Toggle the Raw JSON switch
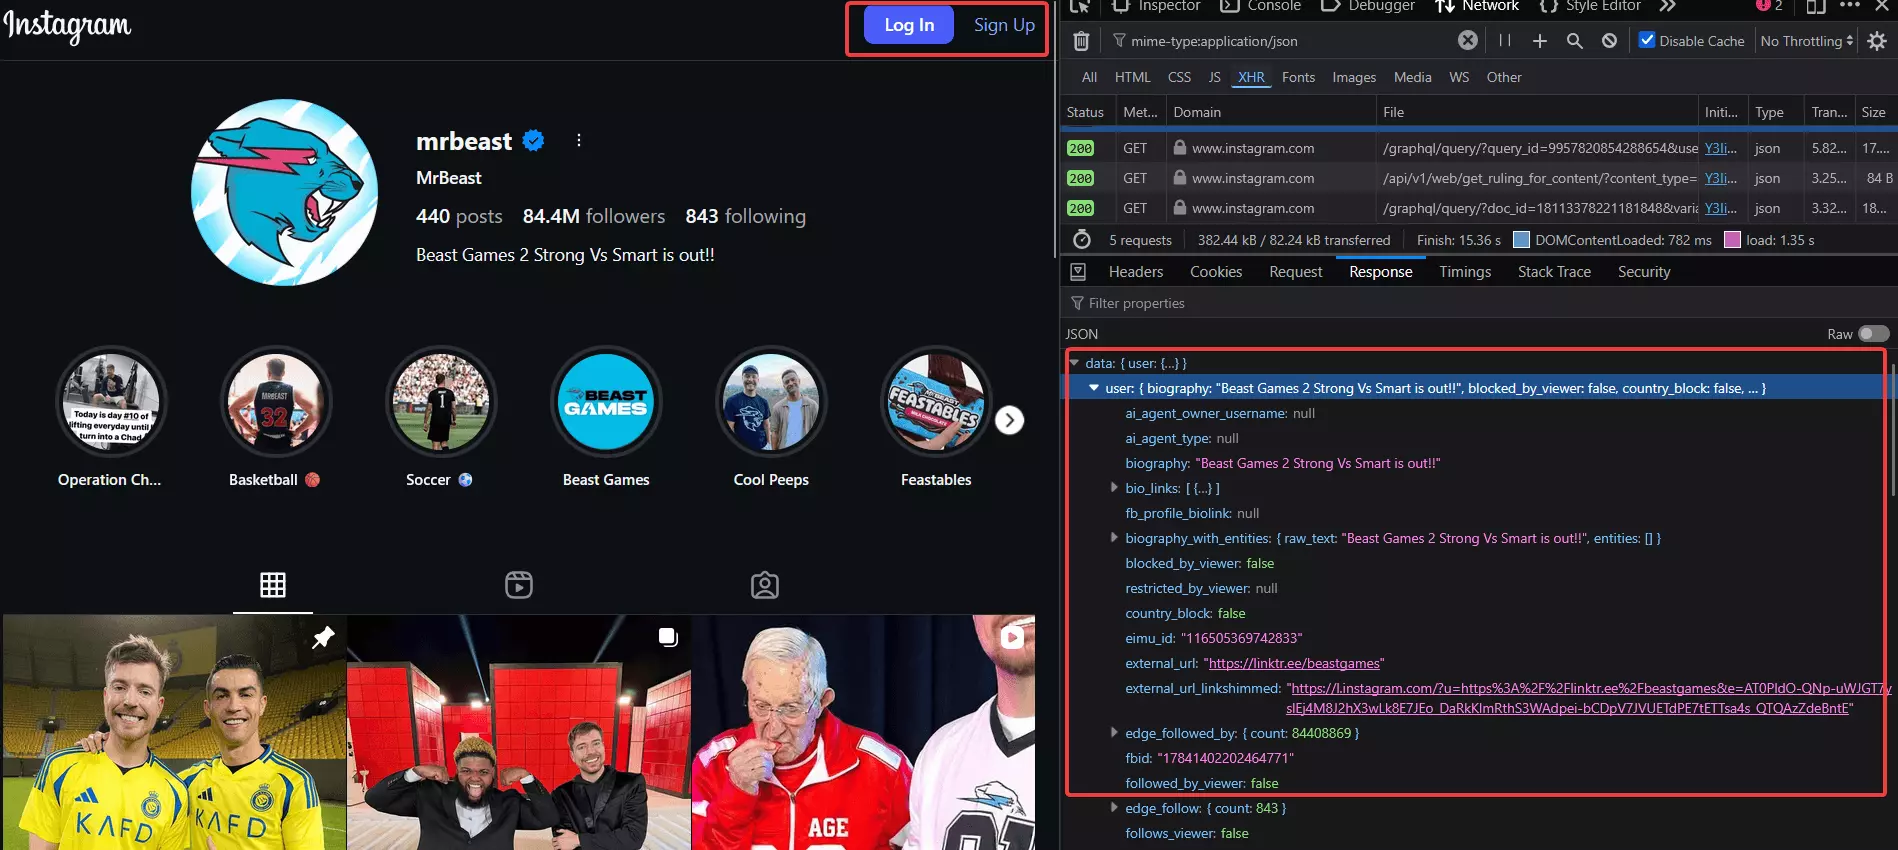This screenshot has height=850, width=1898. pyautogui.click(x=1873, y=334)
